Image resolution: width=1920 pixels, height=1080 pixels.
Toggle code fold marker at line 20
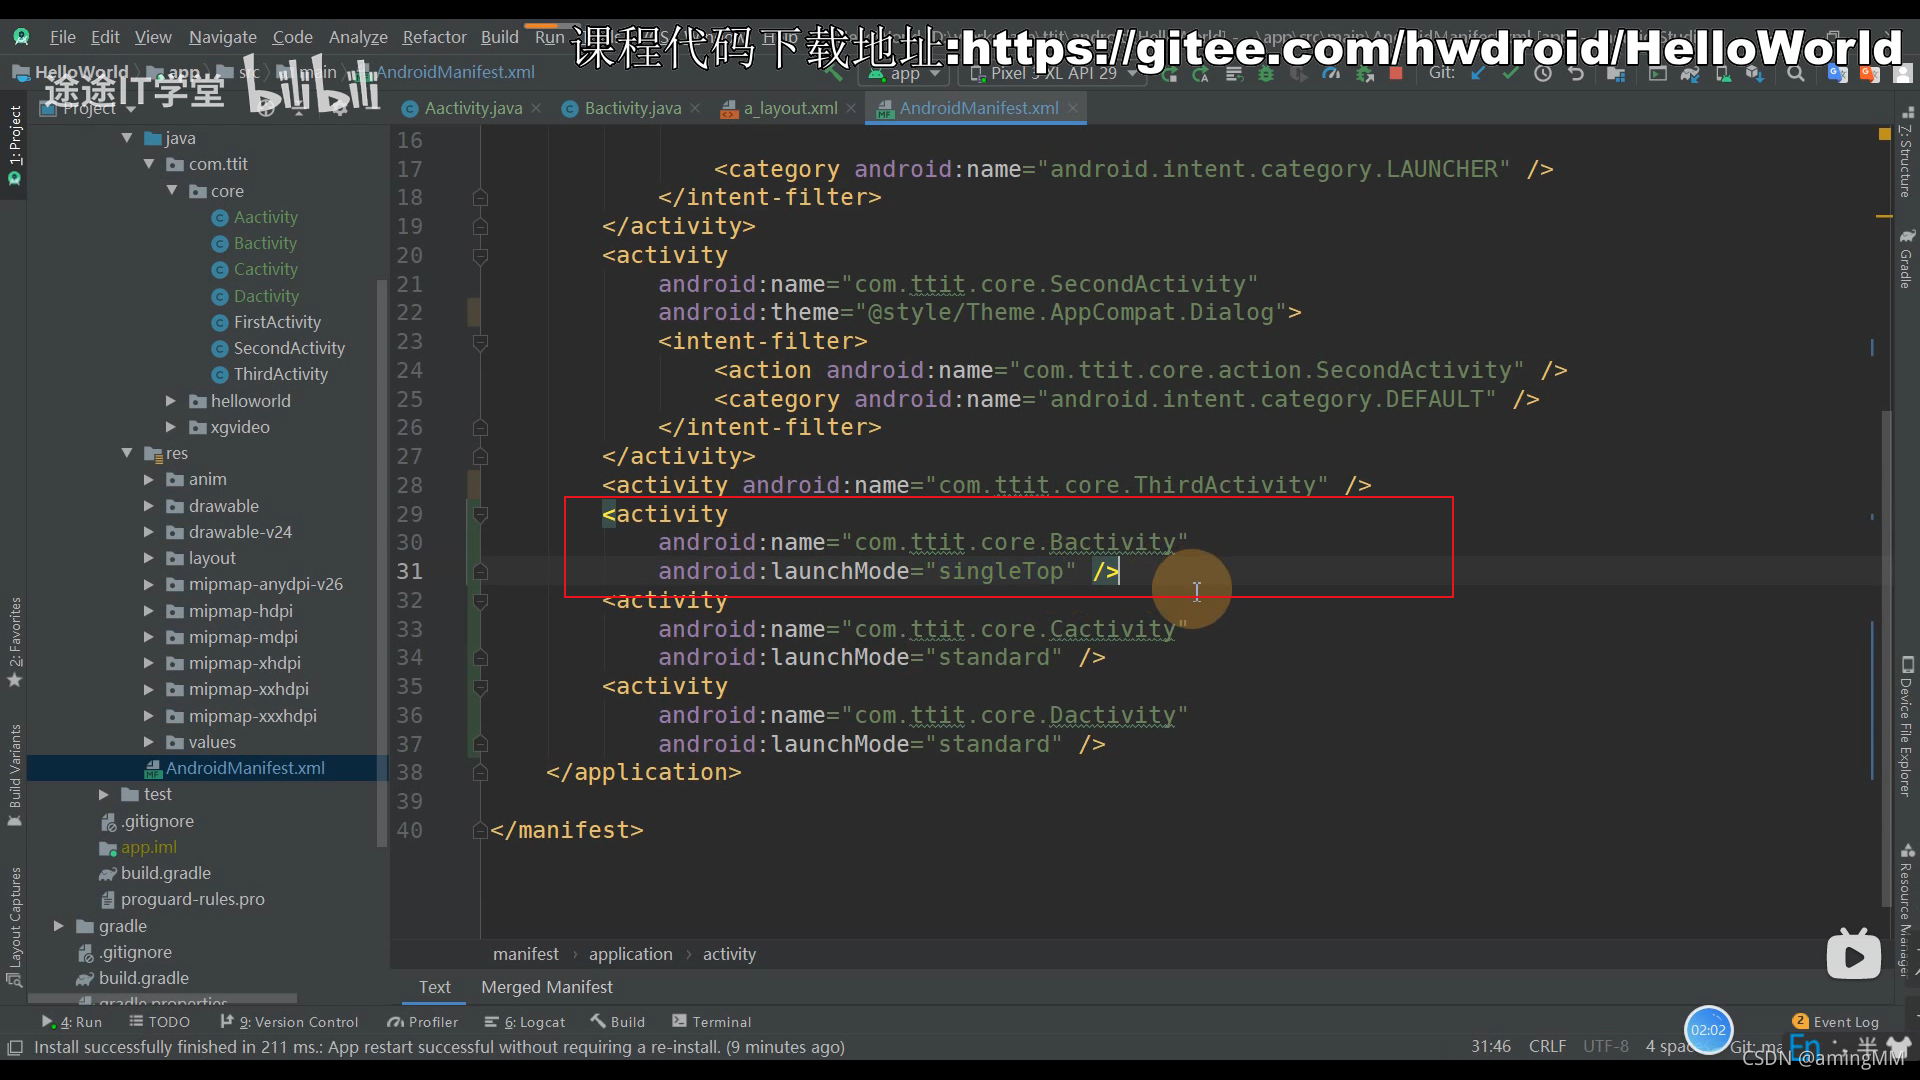click(x=480, y=256)
